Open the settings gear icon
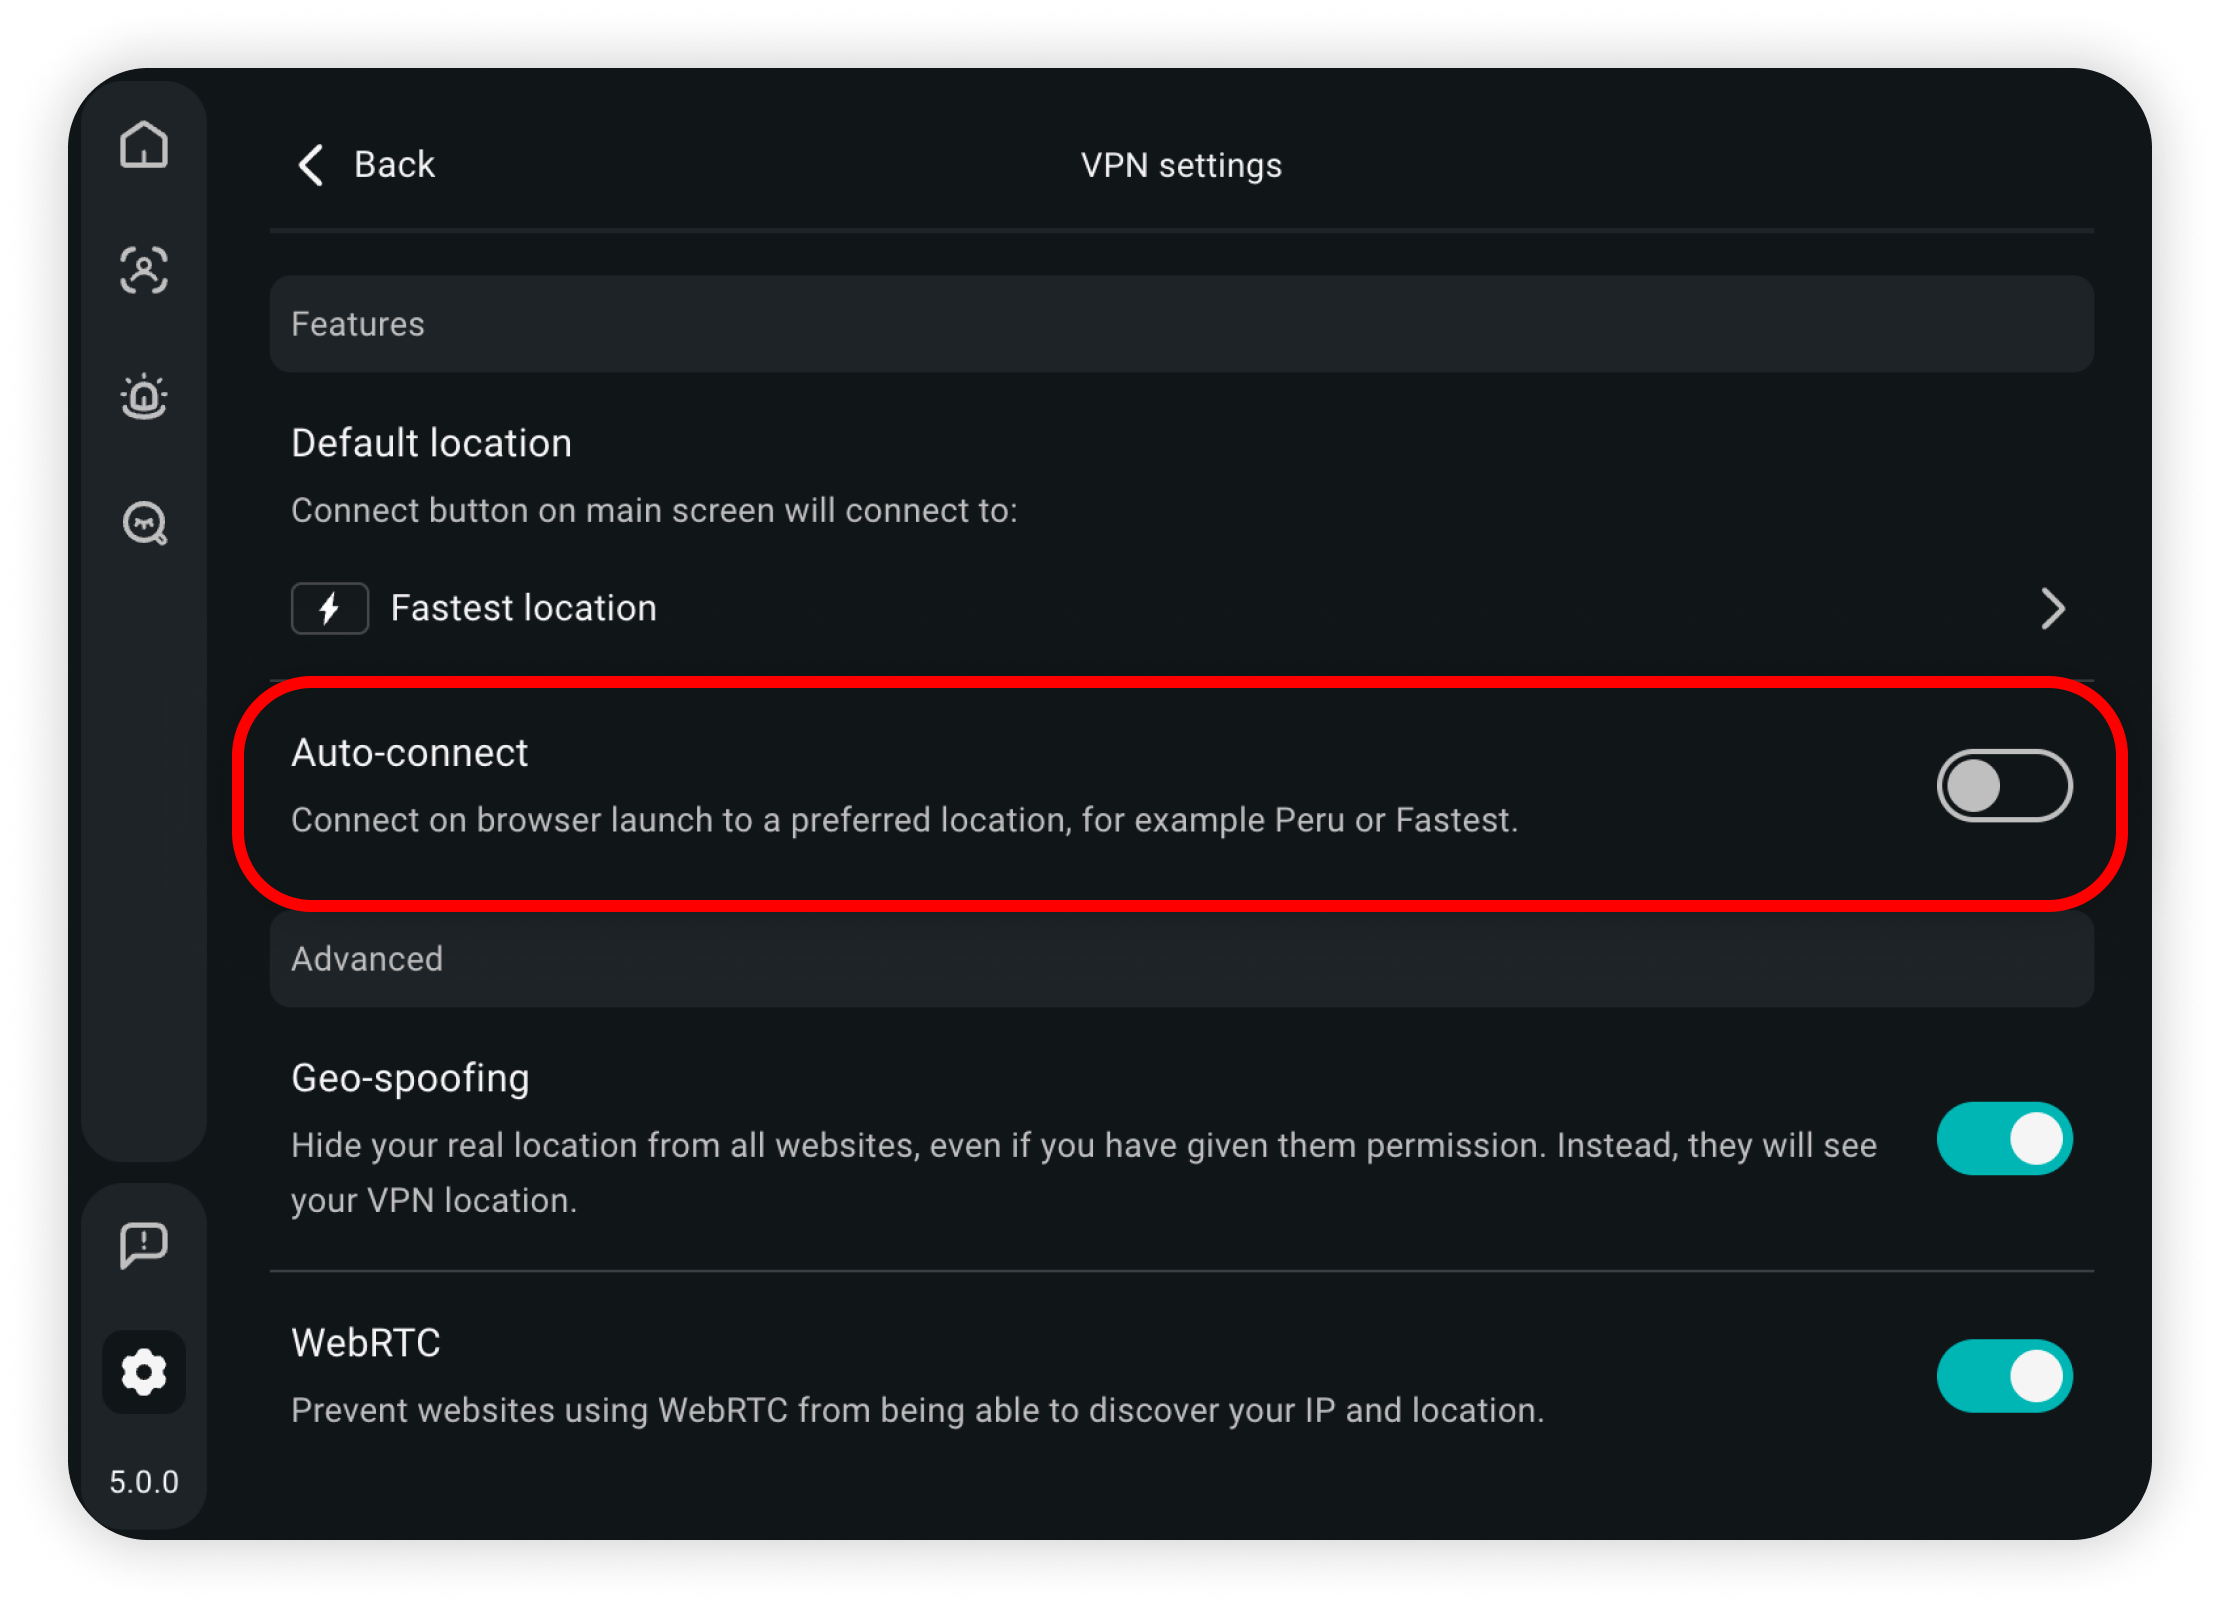 click(x=144, y=1372)
